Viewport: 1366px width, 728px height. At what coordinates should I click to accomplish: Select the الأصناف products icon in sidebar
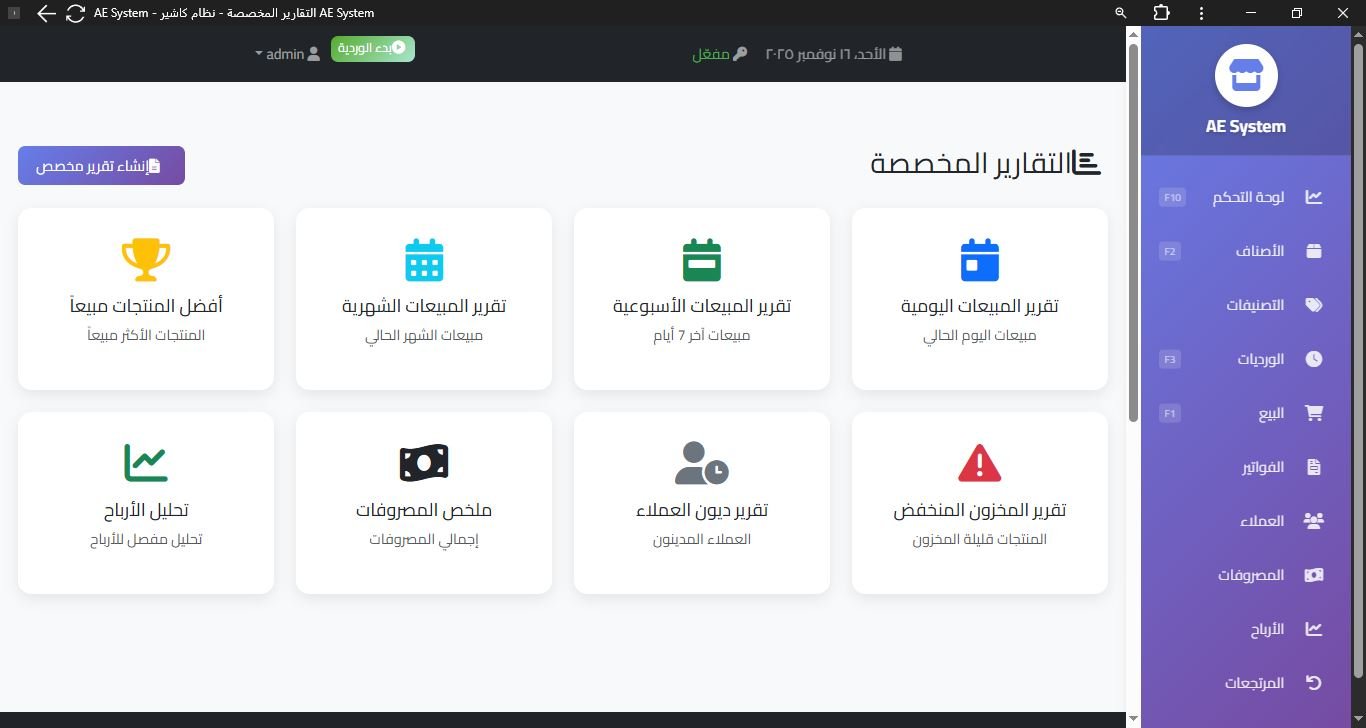[1314, 251]
